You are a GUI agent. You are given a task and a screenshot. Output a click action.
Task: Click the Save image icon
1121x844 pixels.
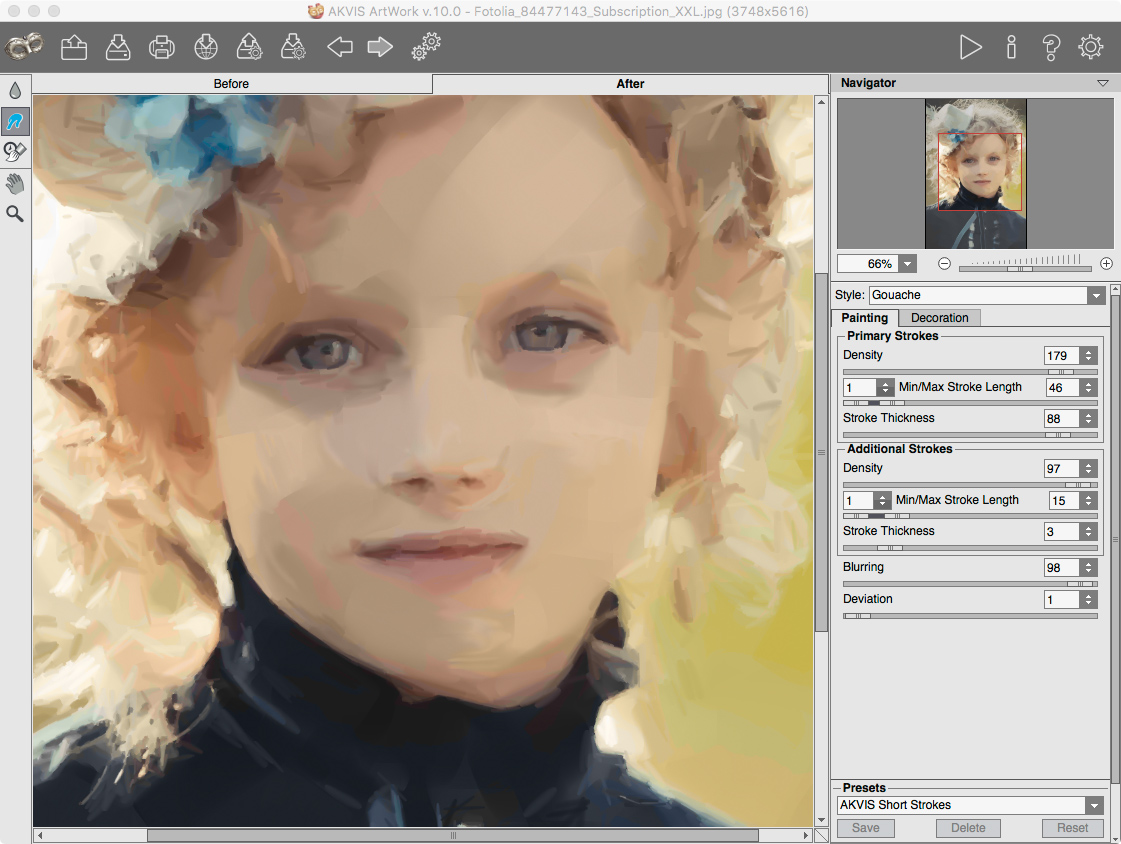[118, 48]
